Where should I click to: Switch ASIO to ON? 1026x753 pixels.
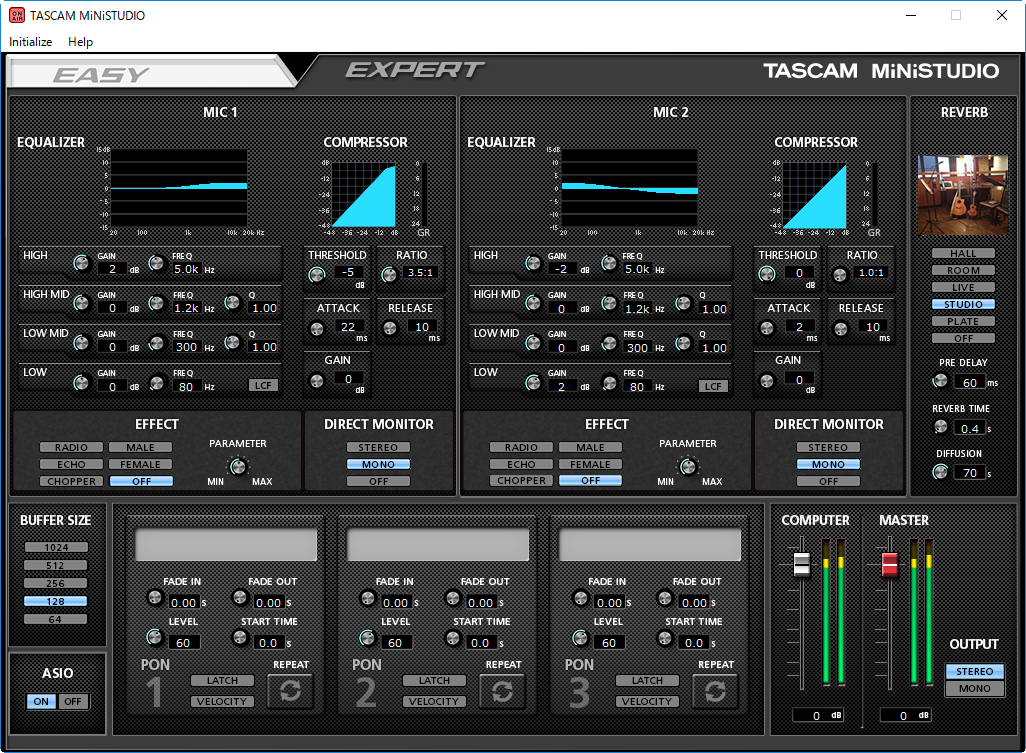(x=41, y=701)
